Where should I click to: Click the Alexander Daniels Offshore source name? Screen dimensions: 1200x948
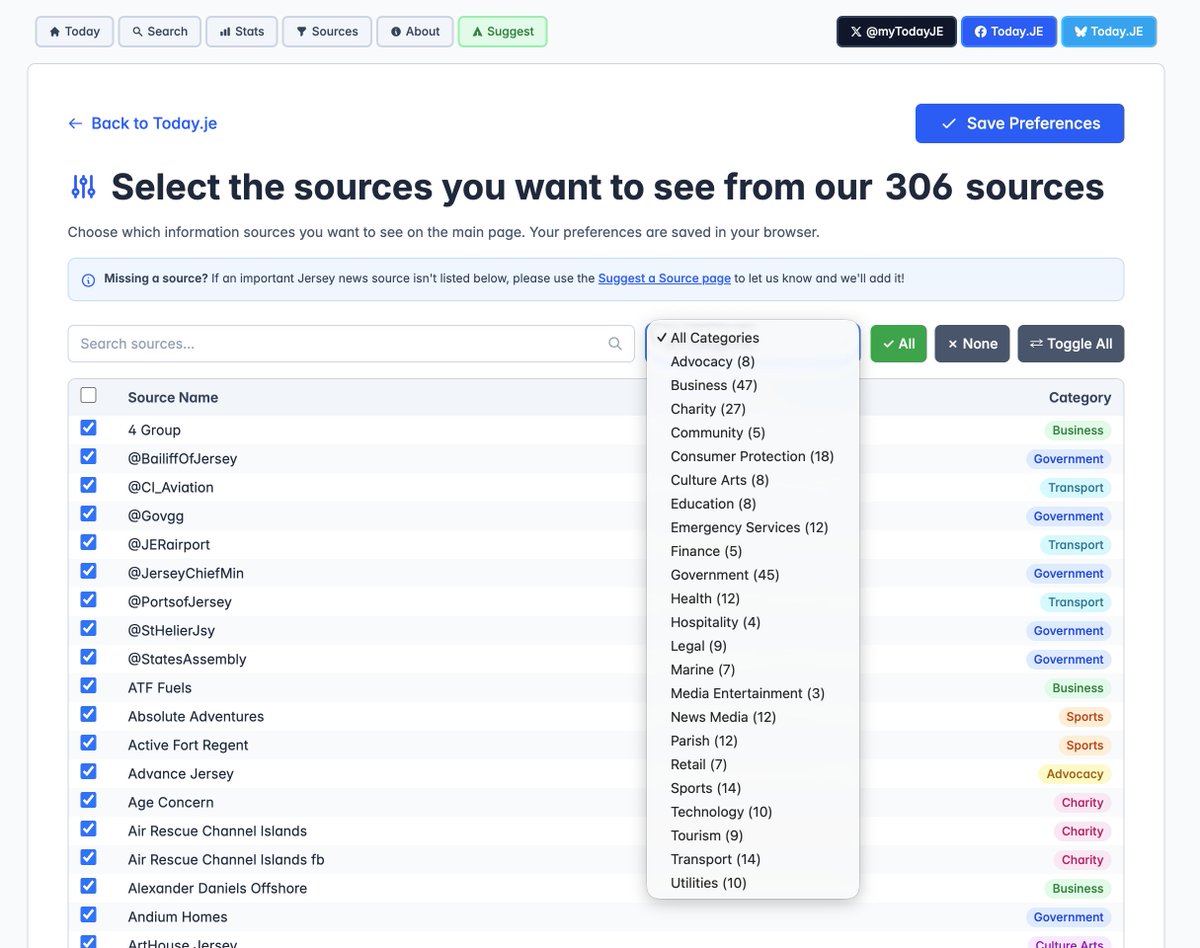pos(217,888)
